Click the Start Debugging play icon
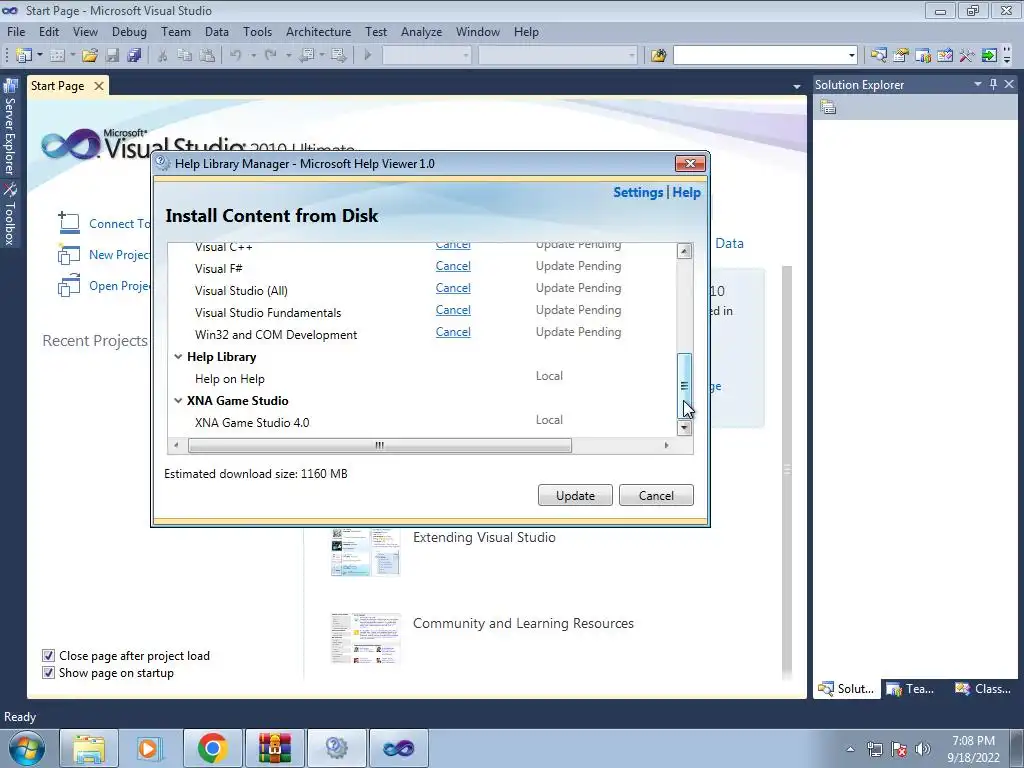Screen dimensions: 1024x768 point(368,56)
